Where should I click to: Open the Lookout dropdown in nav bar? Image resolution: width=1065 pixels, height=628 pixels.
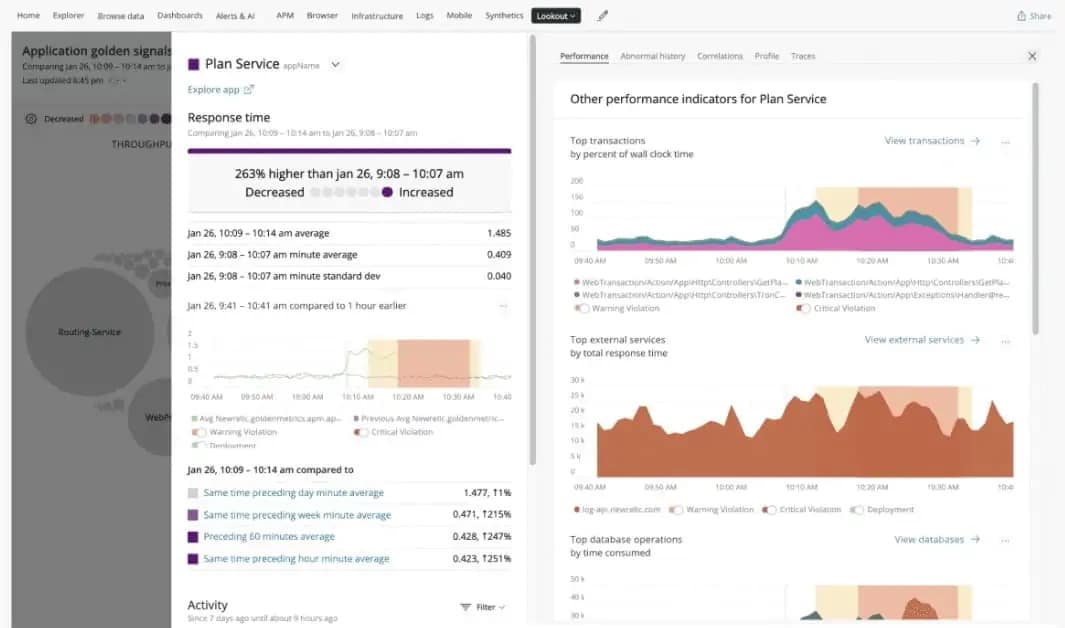(x=556, y=16)
